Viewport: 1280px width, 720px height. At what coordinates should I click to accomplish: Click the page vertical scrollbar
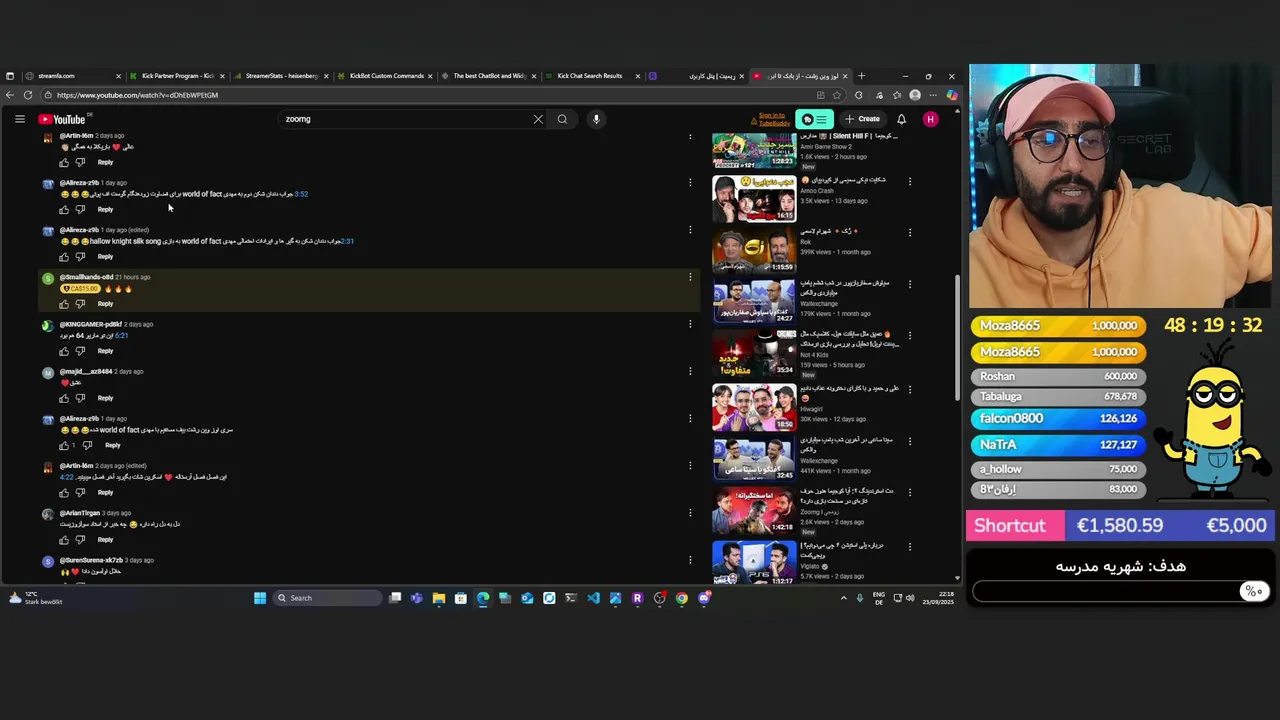957,337
